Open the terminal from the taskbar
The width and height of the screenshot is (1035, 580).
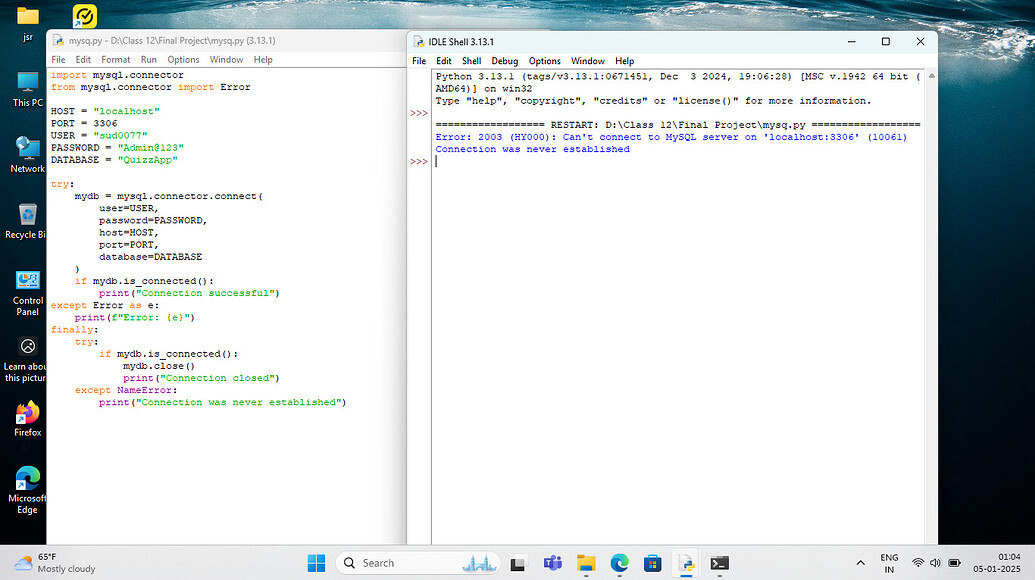(x=719, y=563)
